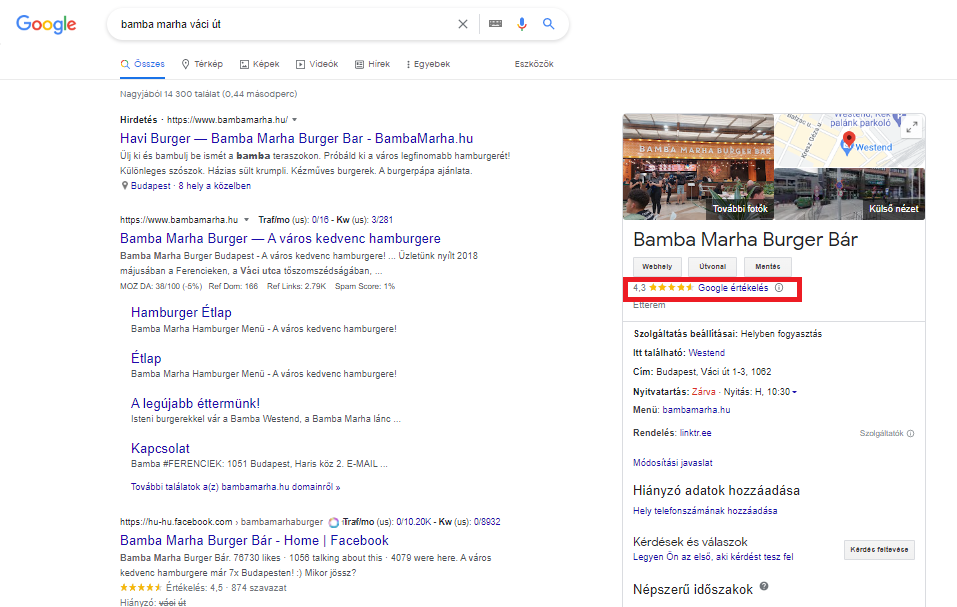Open the info icon next to Google értékelés
957x607 pixels.
click(x=779, y=287)
